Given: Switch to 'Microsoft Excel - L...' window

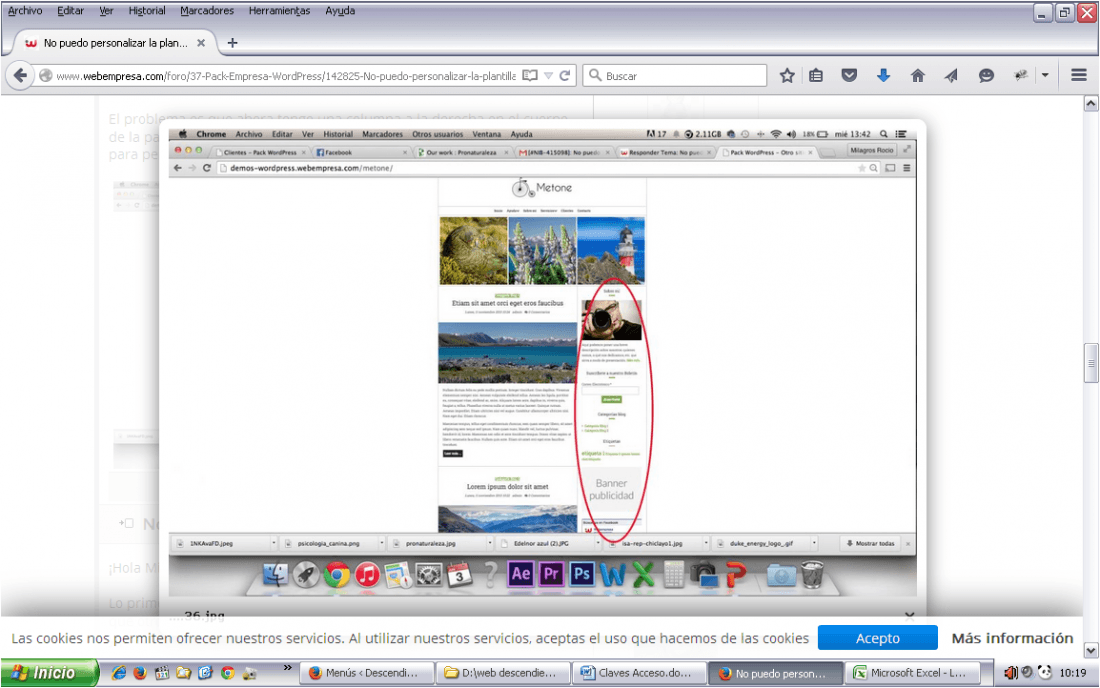Looking at the screenshot, I should click(911, 673).
